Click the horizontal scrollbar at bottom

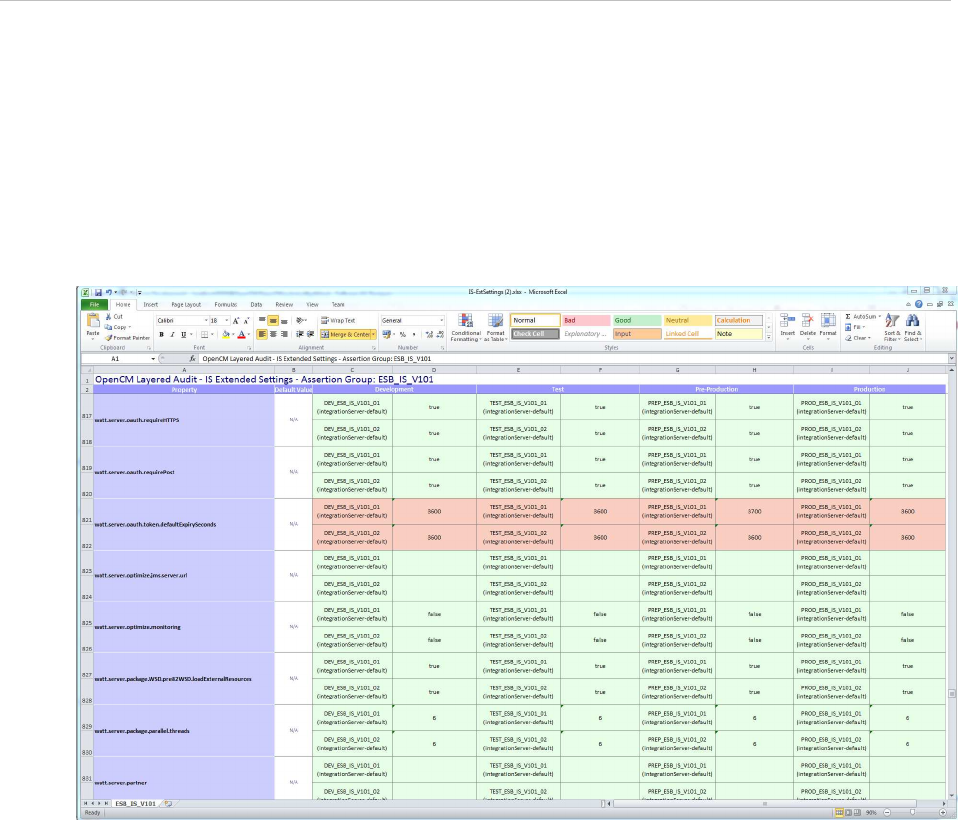(x=764, y=804)
